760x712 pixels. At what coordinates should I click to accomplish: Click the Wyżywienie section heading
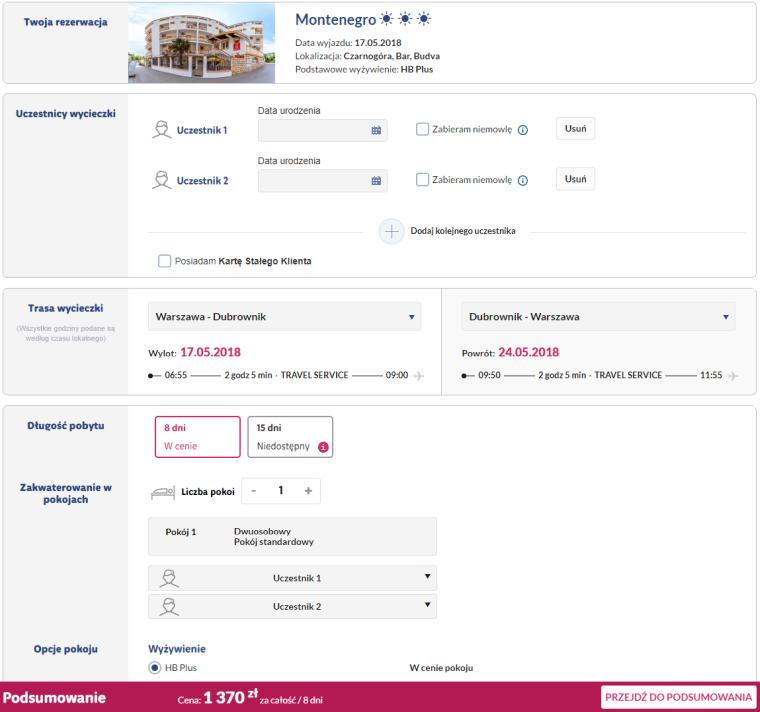click(177, 649)
